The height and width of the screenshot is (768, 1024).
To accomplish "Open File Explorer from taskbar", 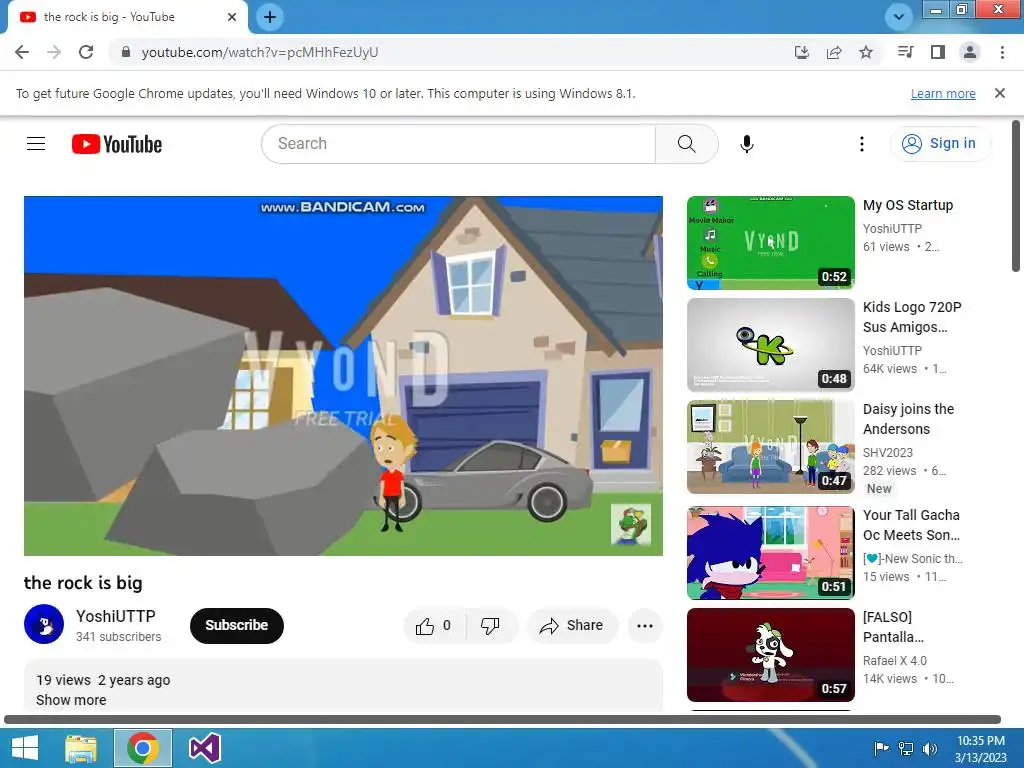I will point(81,748).
